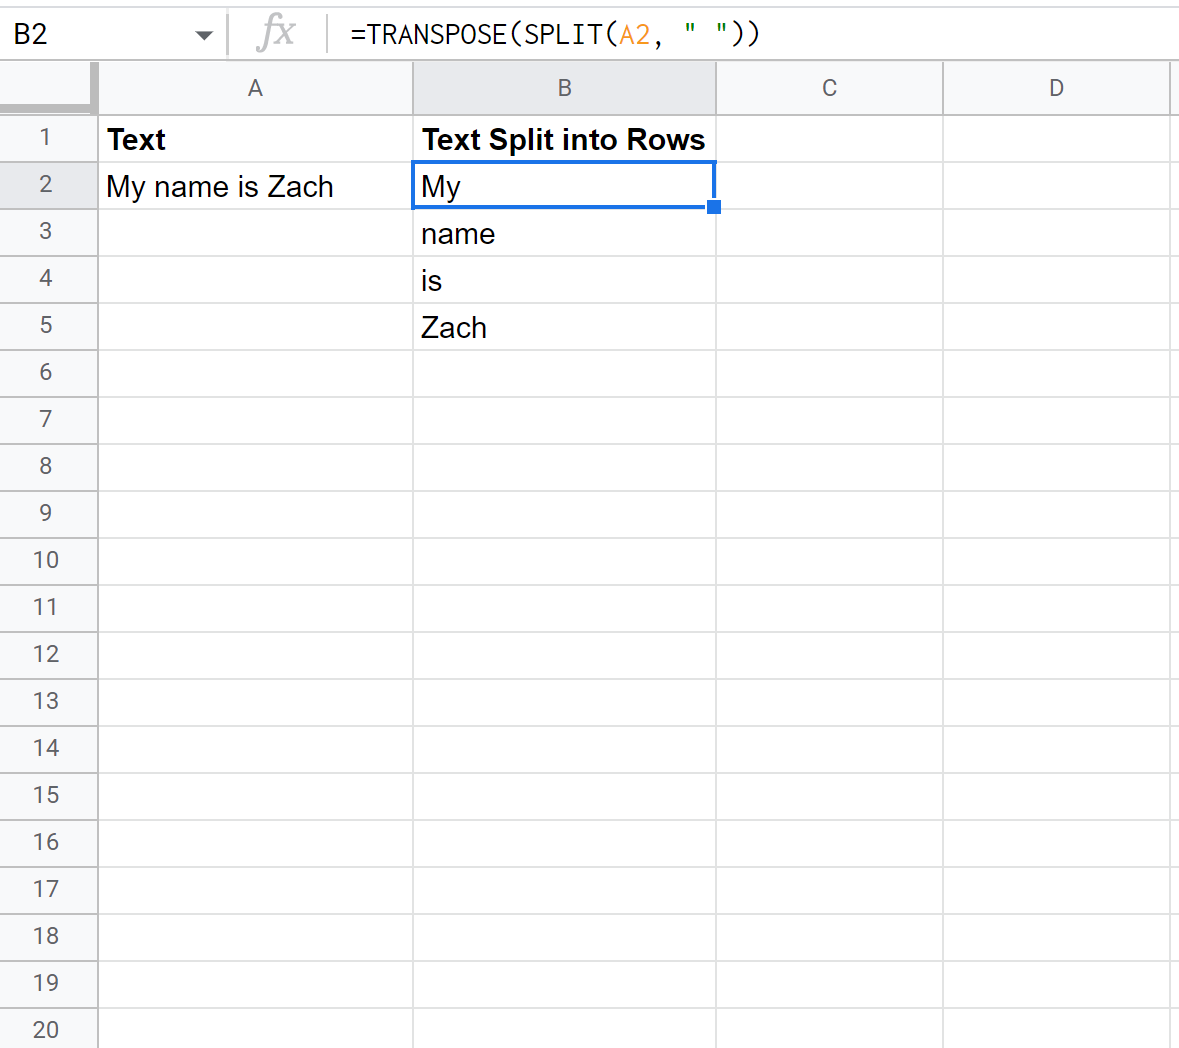The width and height of the screenshot is (1179, 1048).
Task: Select row header 20
Action: point(48,1029)
